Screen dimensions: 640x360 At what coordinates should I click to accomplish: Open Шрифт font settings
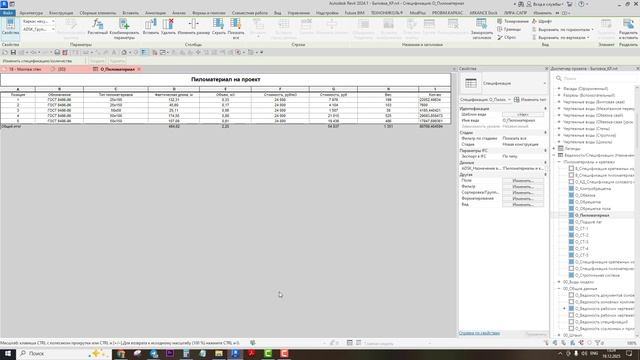542,21
